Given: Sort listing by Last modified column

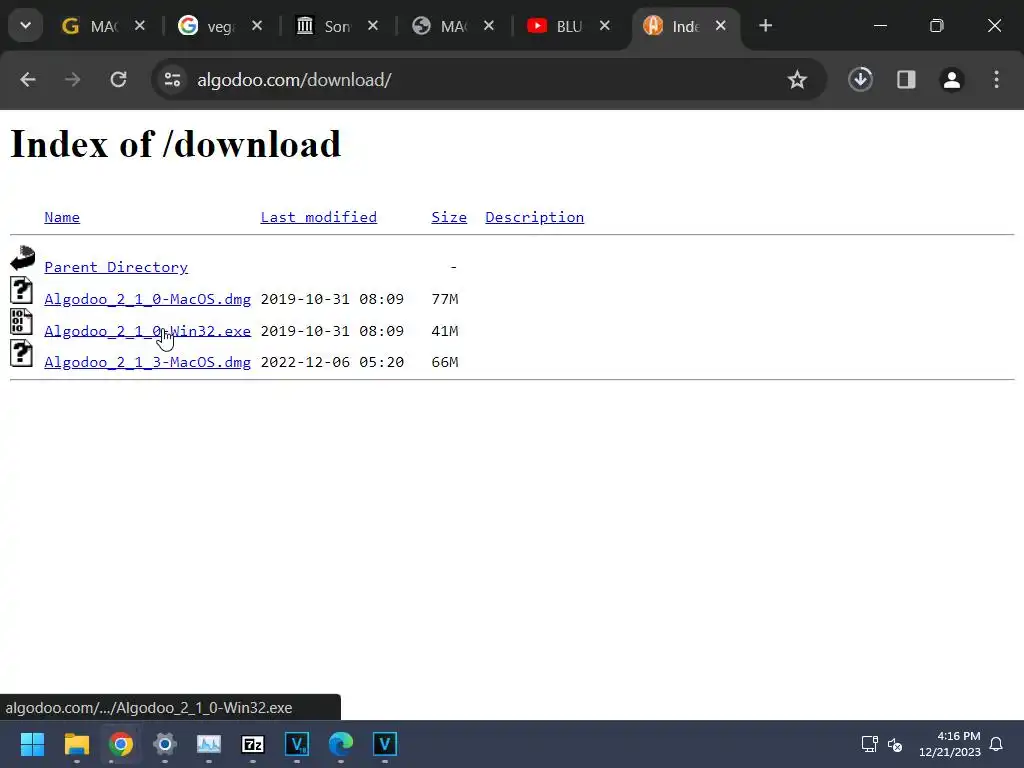Looking at the screenshot, I should [319, 217].
